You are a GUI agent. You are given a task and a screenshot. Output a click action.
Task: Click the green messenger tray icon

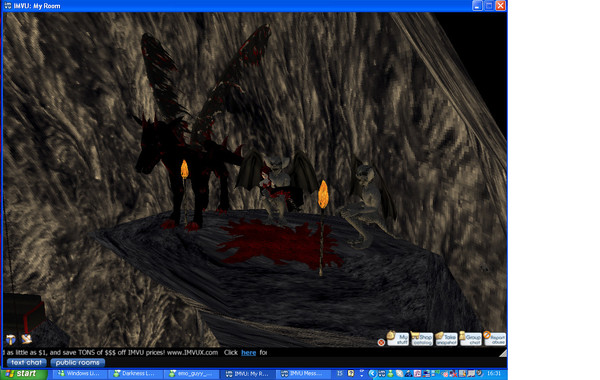[x=390, y=374]
